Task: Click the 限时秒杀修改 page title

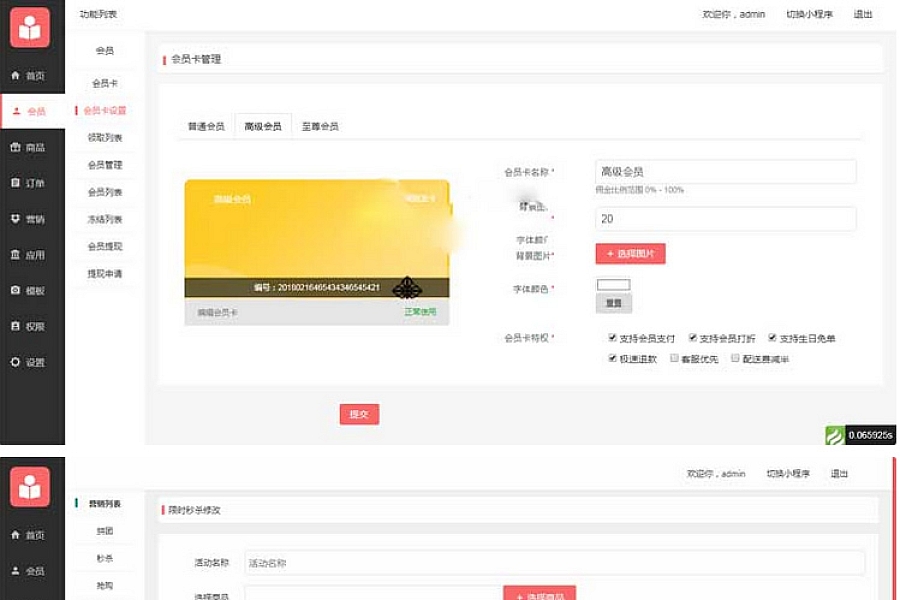Action: (x=195, y=510)
